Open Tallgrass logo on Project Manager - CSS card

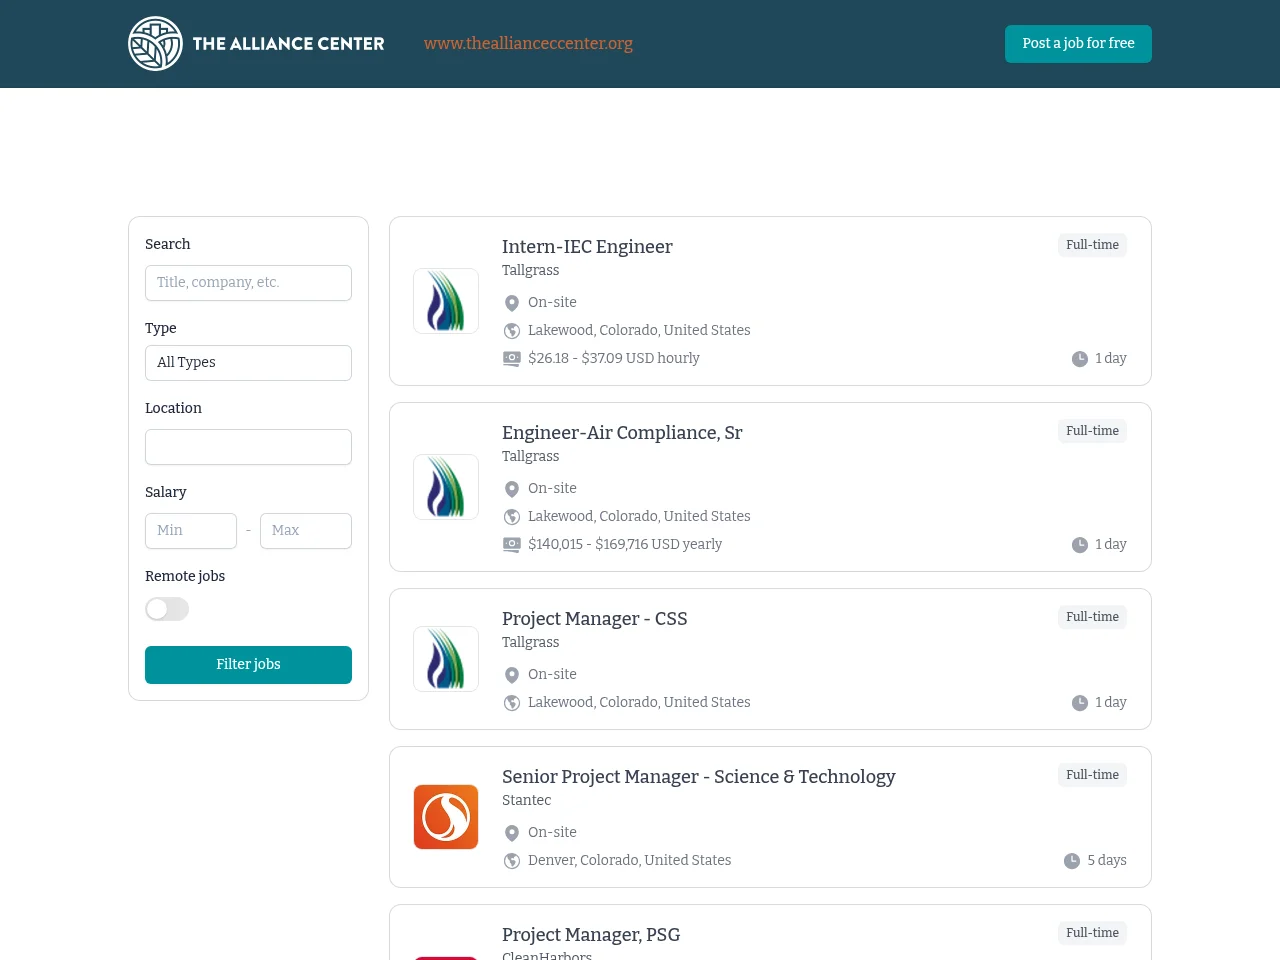(x=446, y=659)
